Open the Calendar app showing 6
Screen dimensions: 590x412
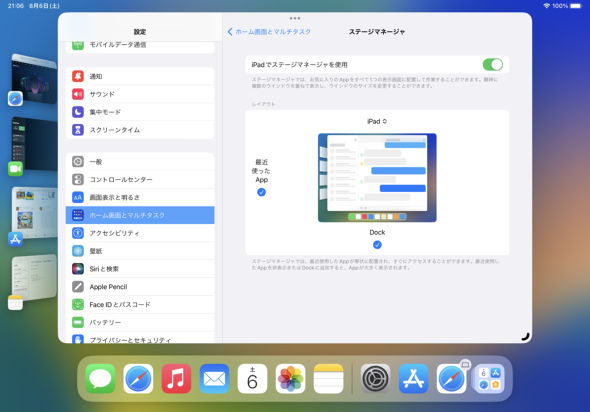click(x=252, y=379)
